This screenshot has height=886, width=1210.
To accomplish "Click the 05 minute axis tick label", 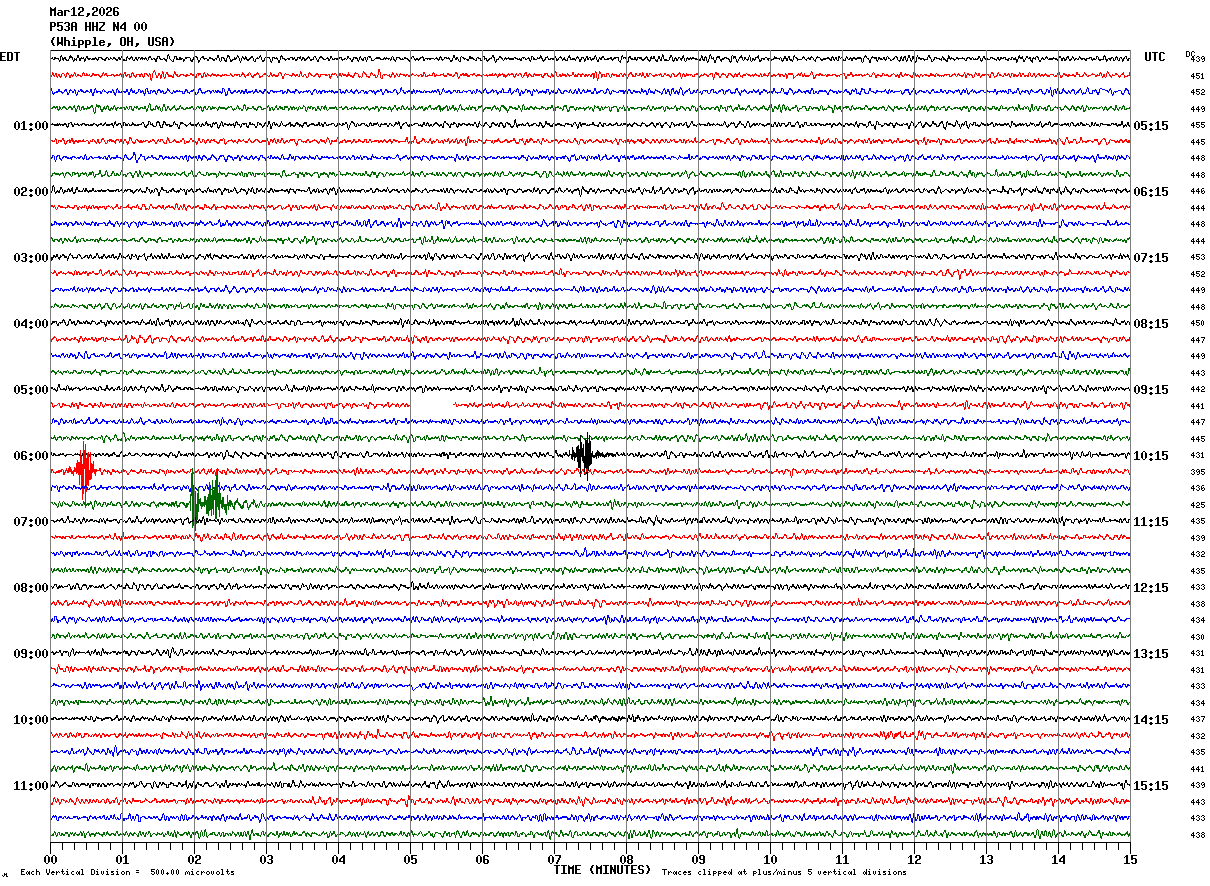I will pos(410,859).
